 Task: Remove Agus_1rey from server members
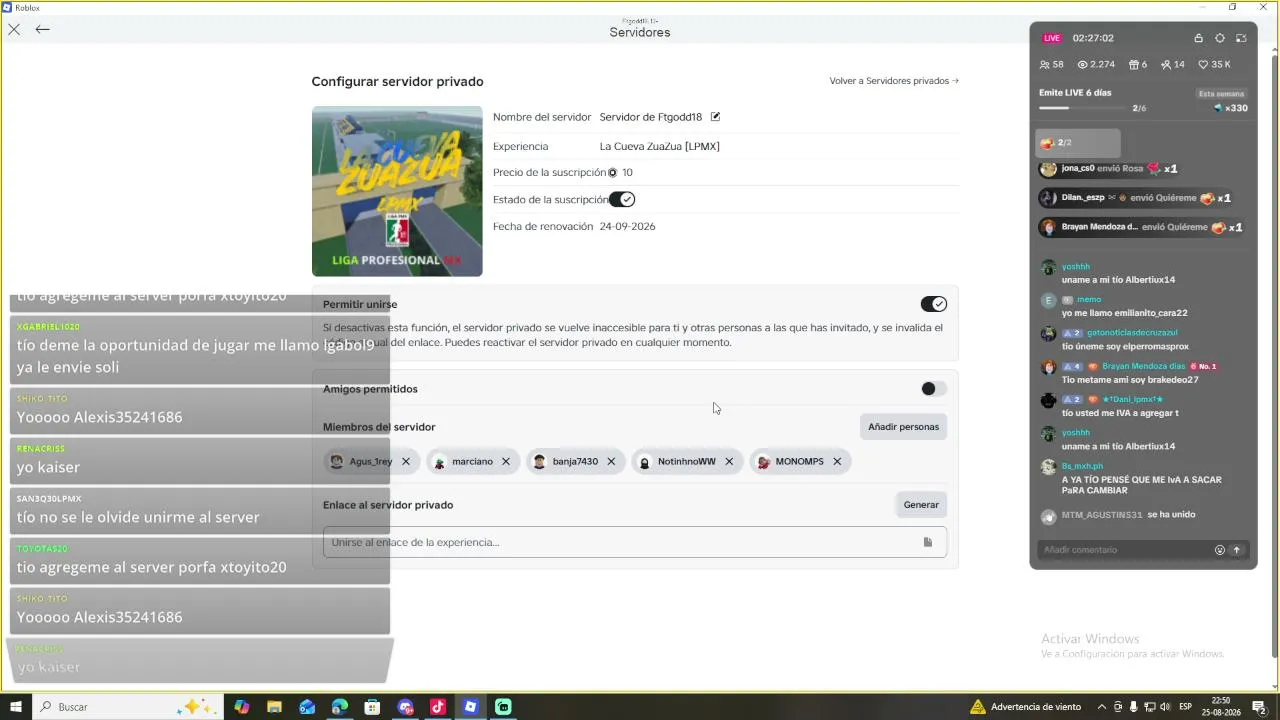tap(406, 461)
